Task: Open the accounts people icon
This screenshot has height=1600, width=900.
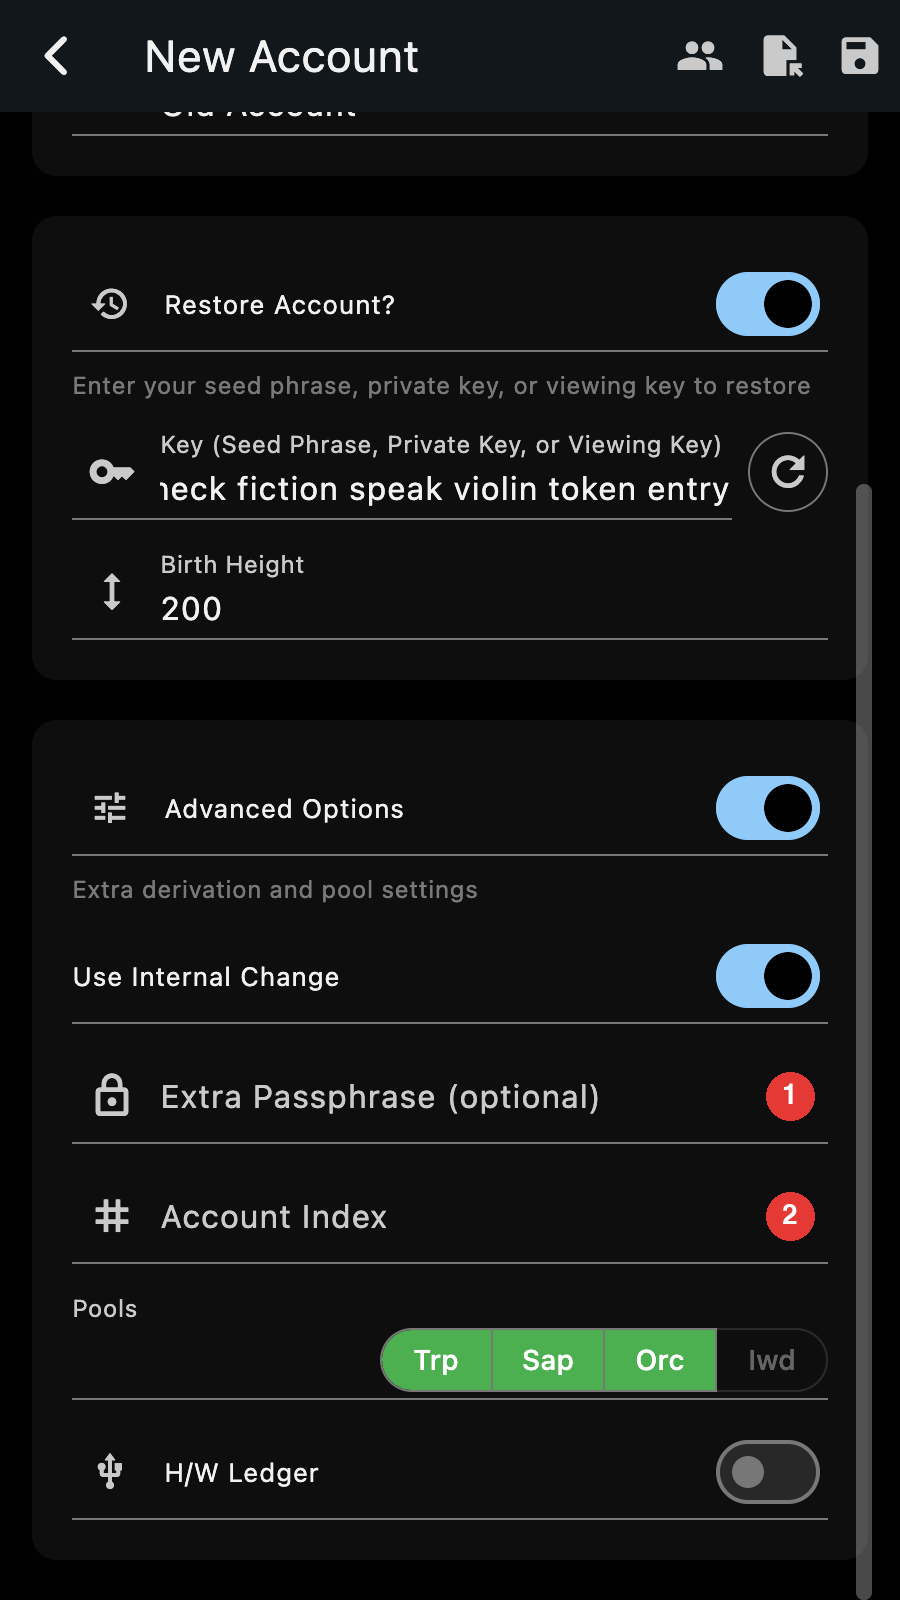Action: pyautogui.click(x=700, y=56)
